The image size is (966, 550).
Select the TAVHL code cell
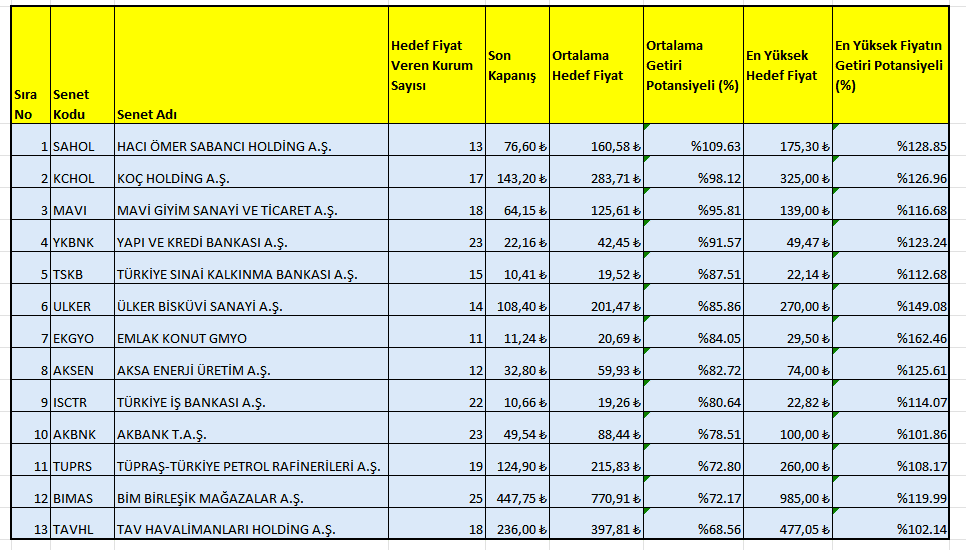pyautogui.click(x=83, y=524)
